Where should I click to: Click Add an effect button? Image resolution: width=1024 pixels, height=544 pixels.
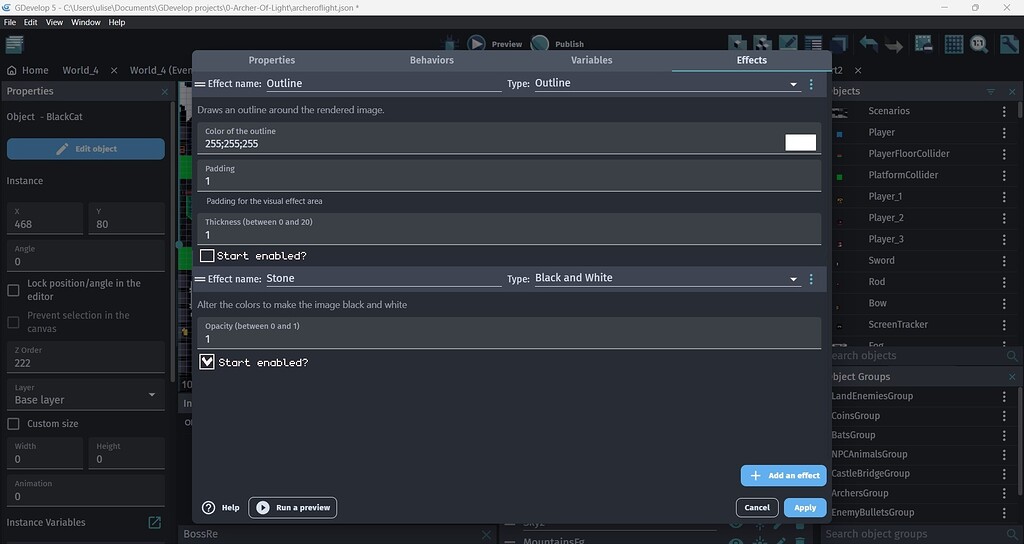[784, 475]
